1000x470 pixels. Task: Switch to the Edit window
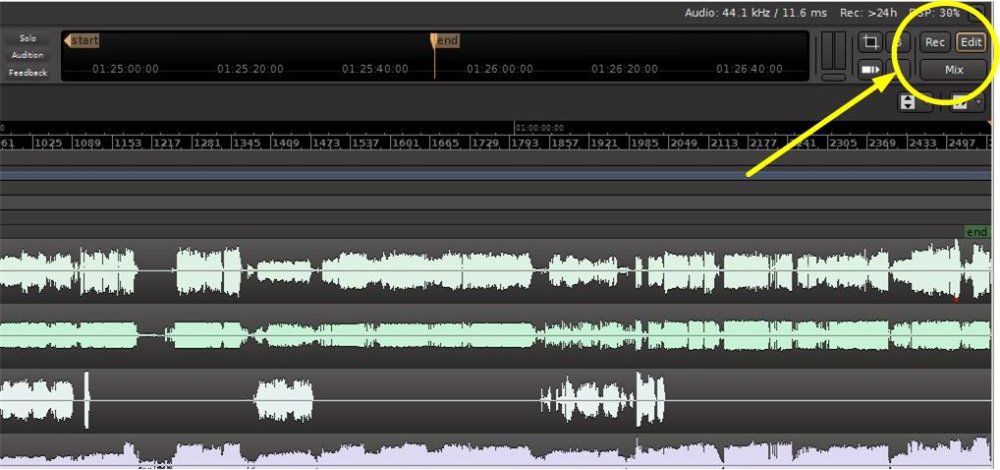pyautogui.click(x=971, y=43)
